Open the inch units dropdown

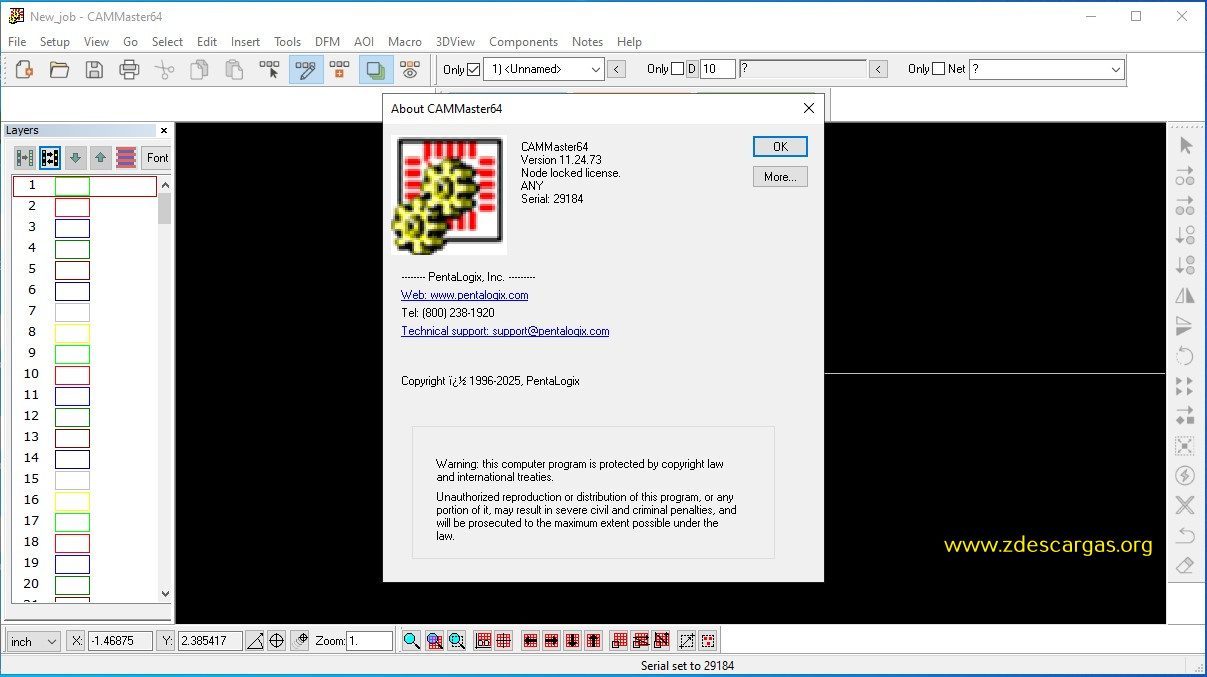pyautogui.click(x=34, y=641)
